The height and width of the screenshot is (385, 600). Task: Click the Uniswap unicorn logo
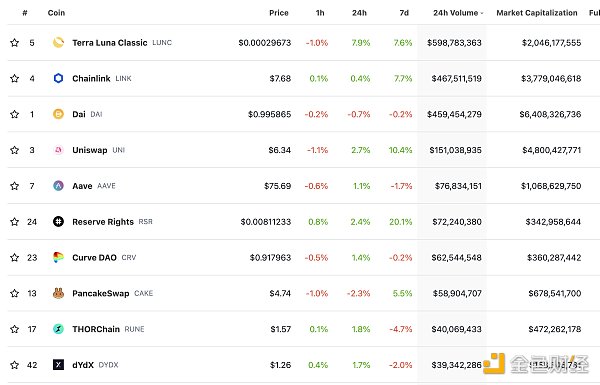pyautogui.click(x=58, y=150)
